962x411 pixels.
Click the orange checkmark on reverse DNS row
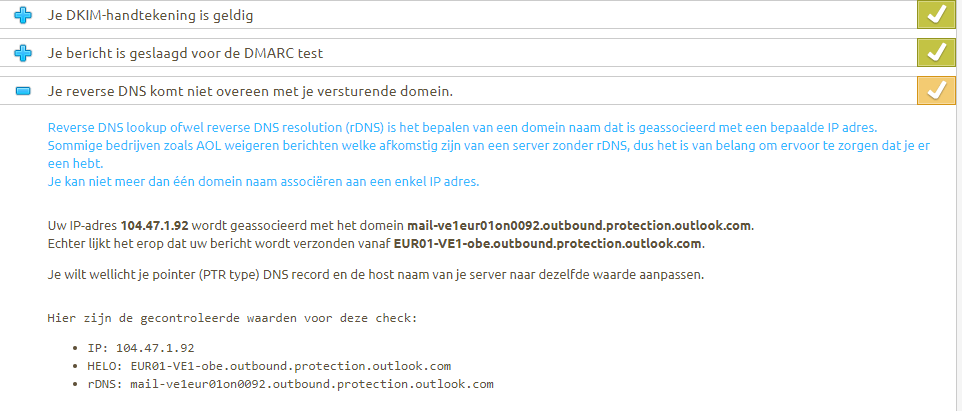click(936, 90)
